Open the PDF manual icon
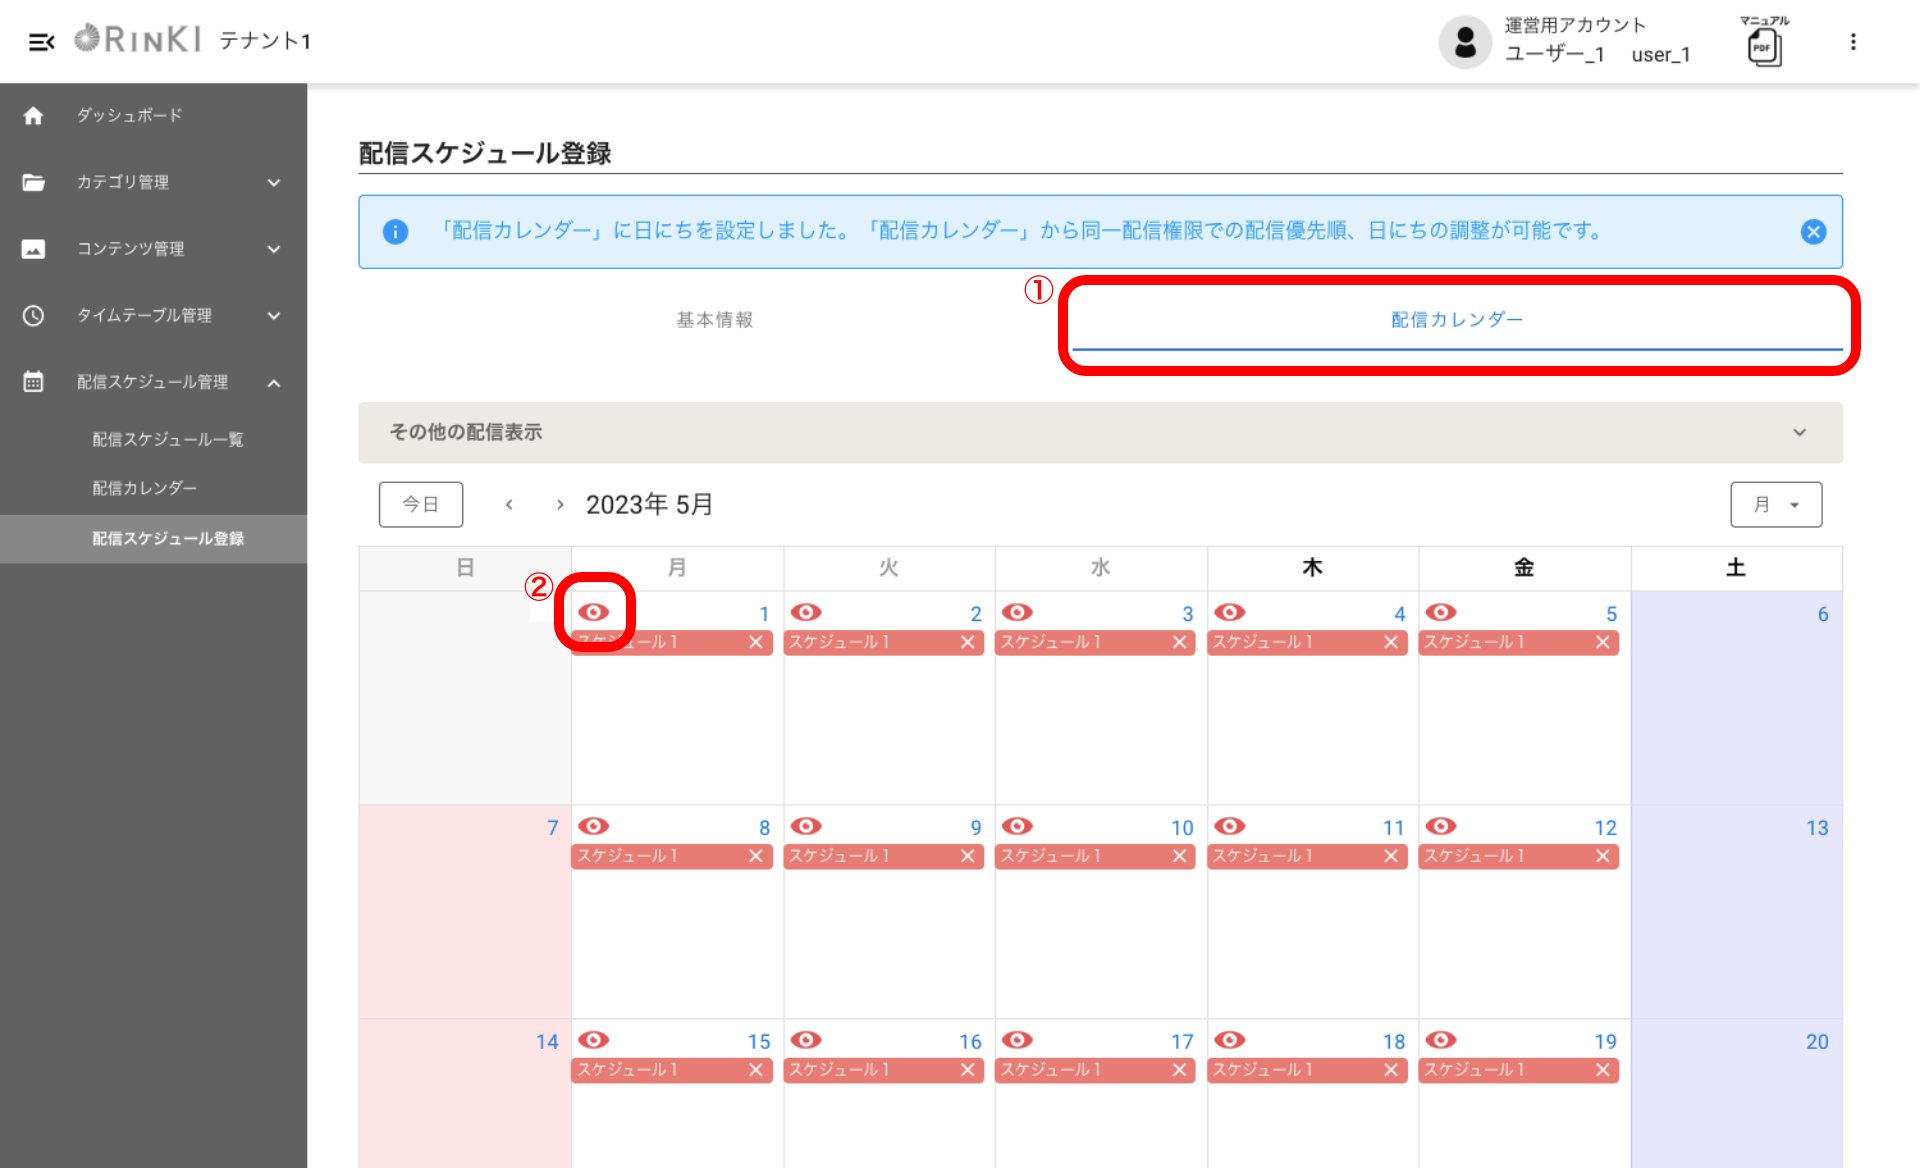Viewport: 1920px width, 1168px height. coord(1764,46)
